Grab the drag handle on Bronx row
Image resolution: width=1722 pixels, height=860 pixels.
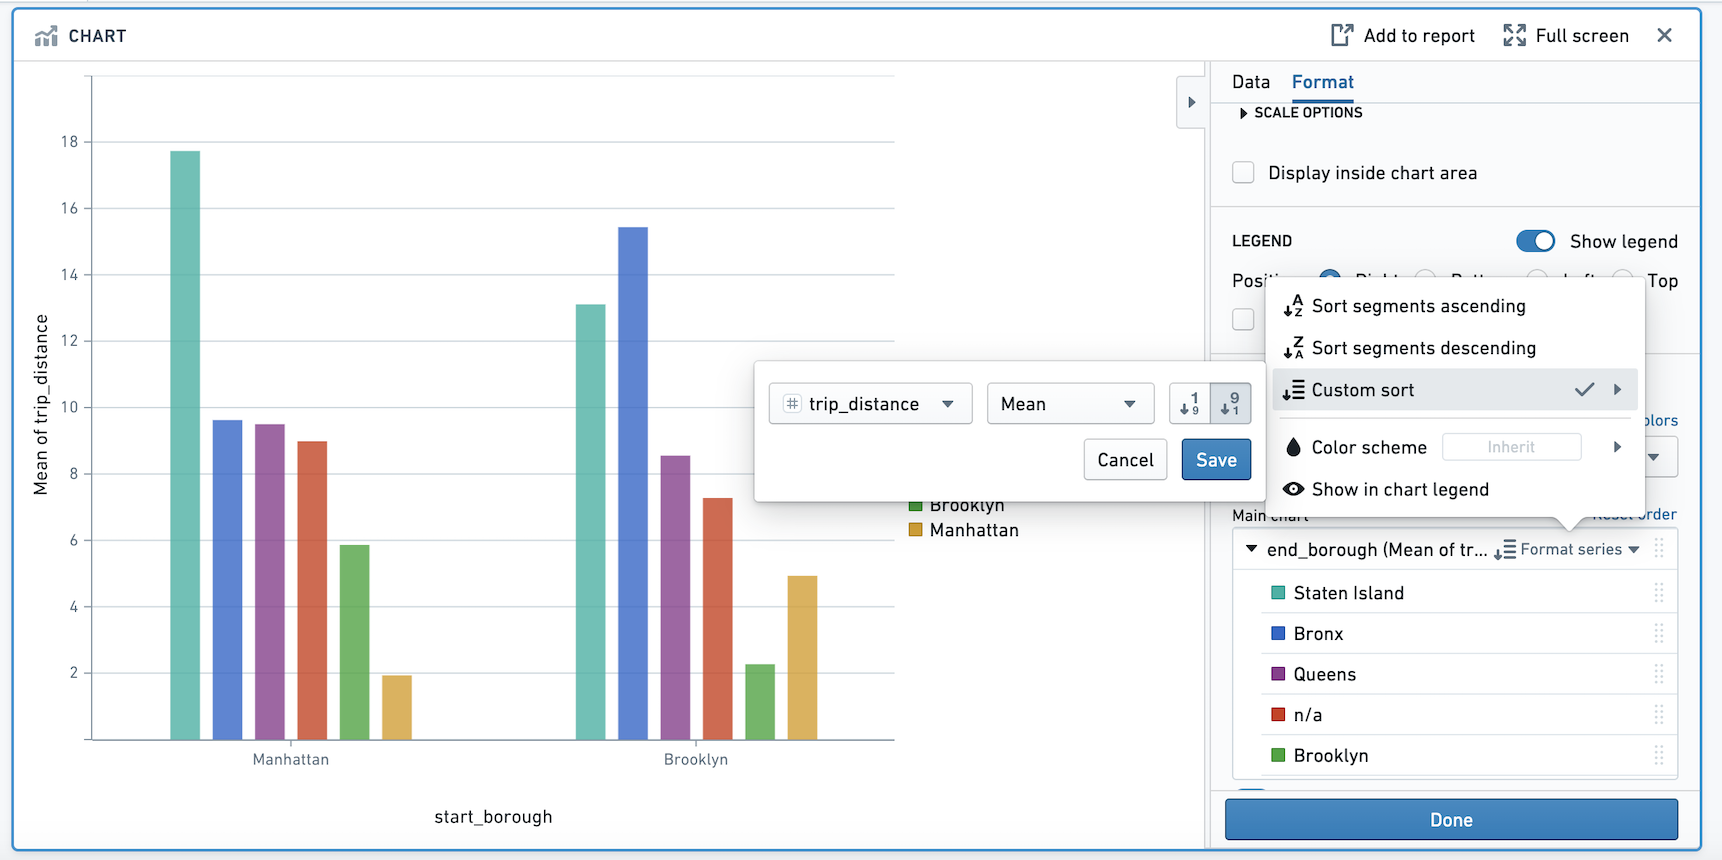pos(1658,633)
